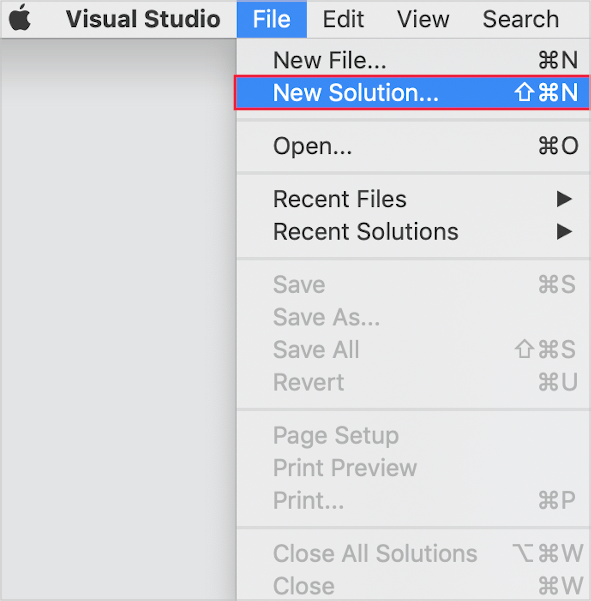Open the Edit menu
Viewport: 591px width, 601px height.
343,19
